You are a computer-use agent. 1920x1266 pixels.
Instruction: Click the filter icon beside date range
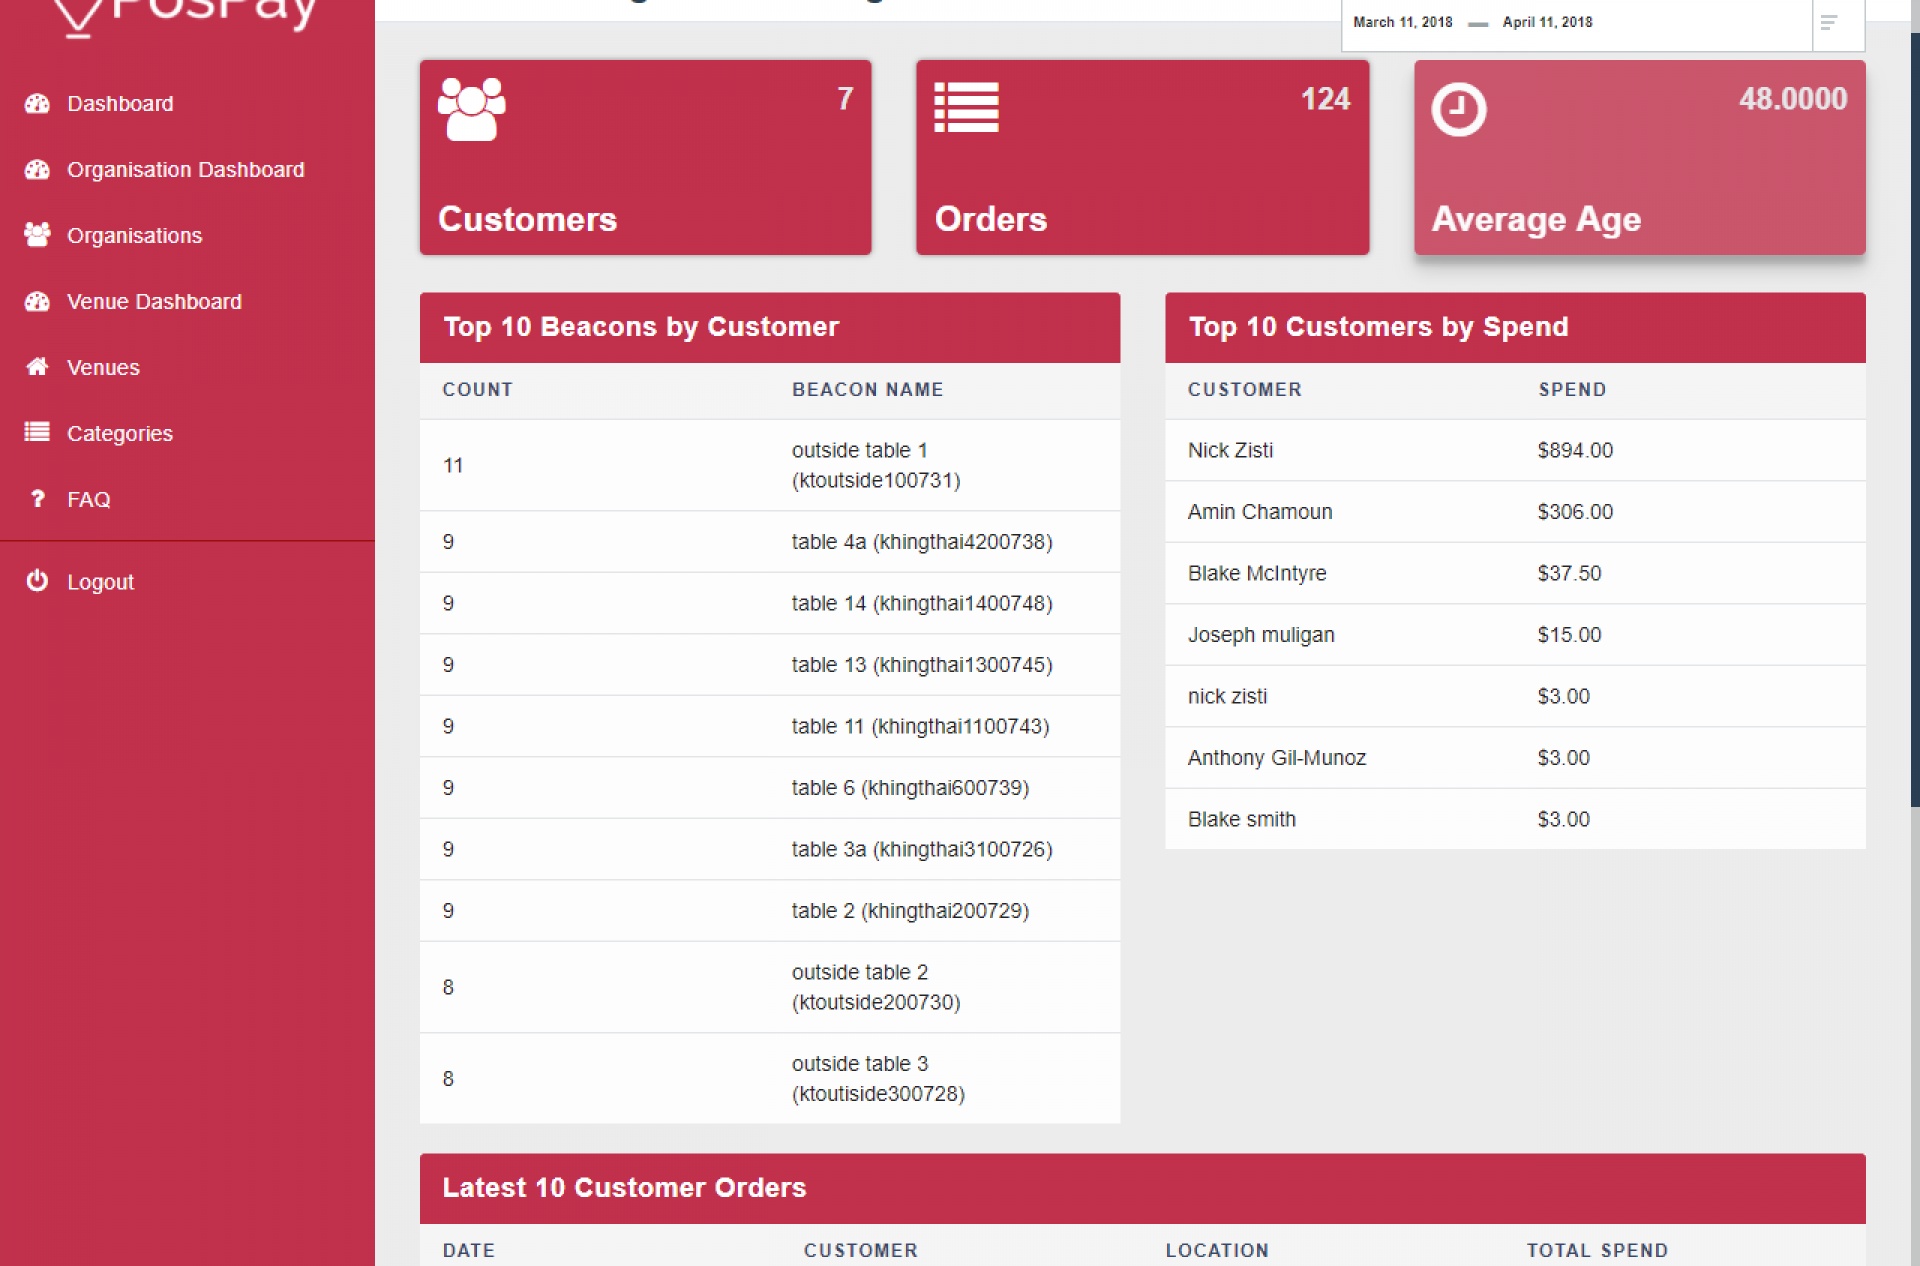coord(1829,22)
